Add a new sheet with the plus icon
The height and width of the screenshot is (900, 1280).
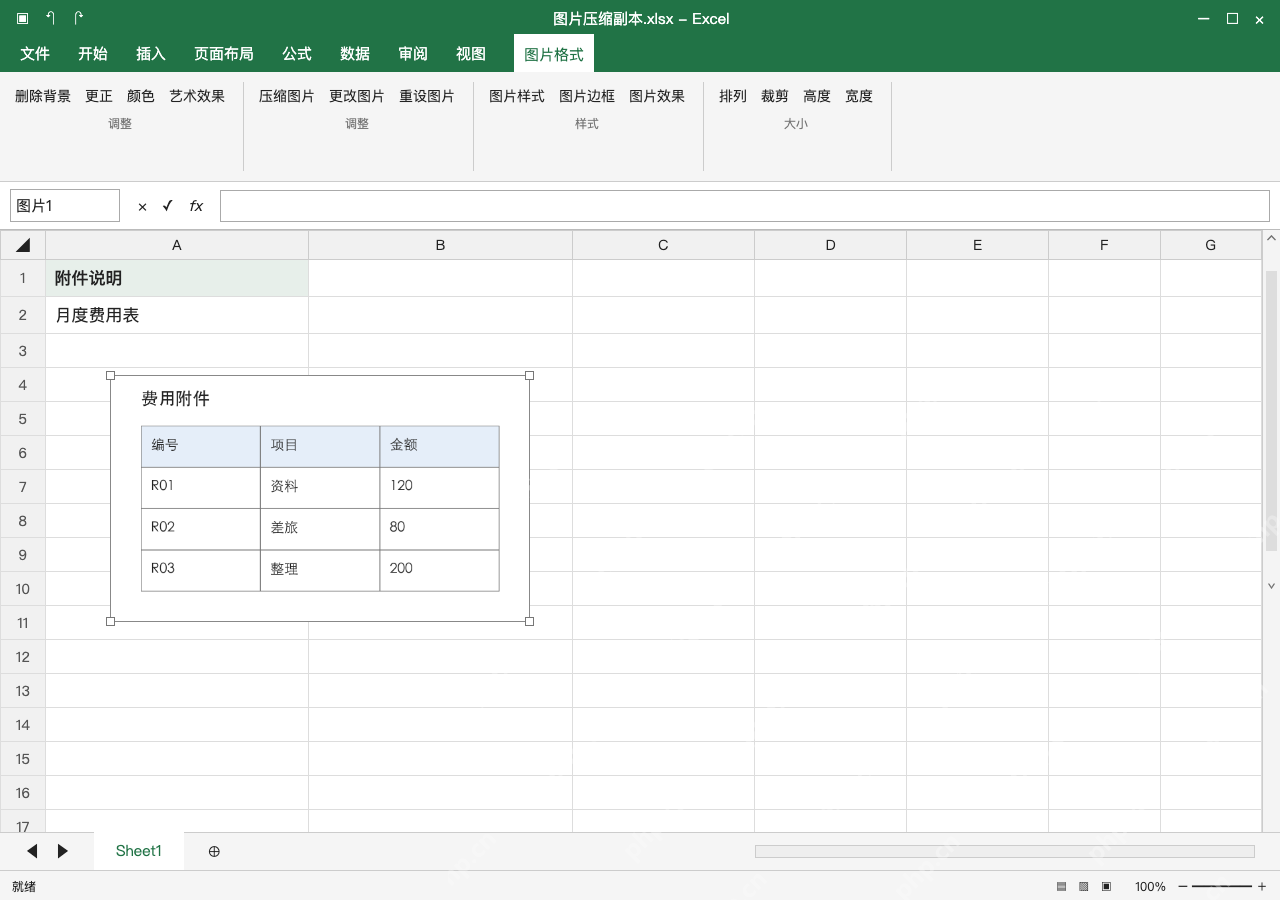214,851
